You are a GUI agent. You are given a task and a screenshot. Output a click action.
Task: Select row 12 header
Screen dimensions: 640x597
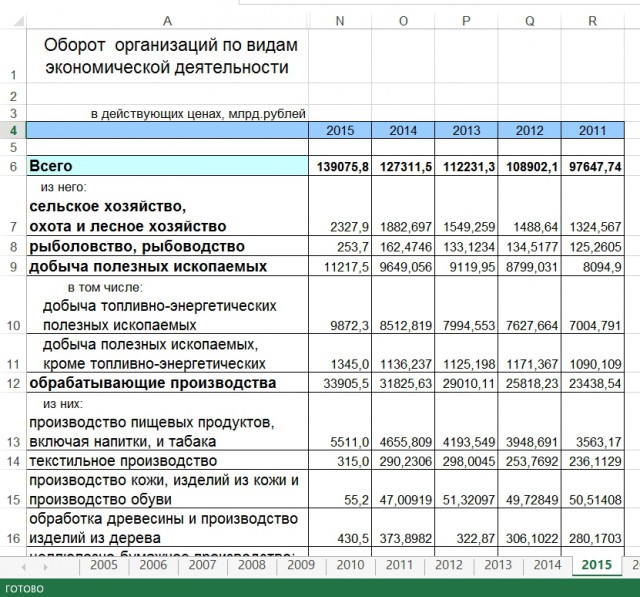tap(13, 383)
